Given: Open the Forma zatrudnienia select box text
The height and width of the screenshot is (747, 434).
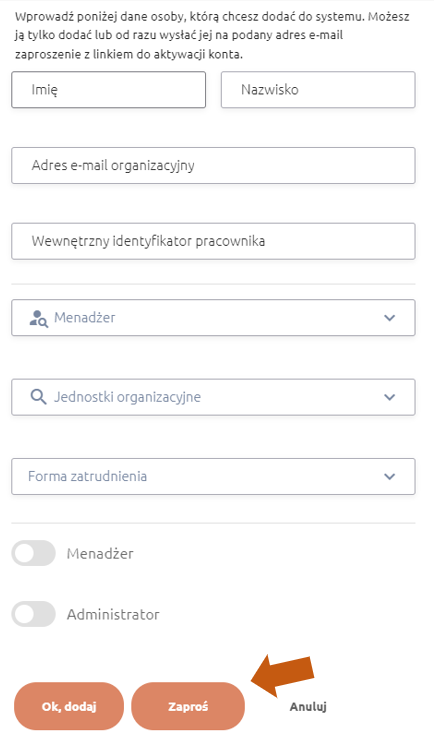Looking at the screenshot, I should coord(87,476).
